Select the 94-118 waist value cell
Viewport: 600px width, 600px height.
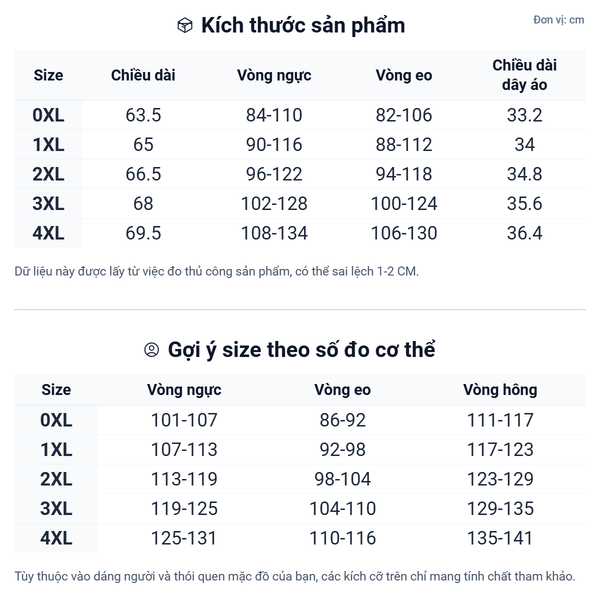coord(404,174)
